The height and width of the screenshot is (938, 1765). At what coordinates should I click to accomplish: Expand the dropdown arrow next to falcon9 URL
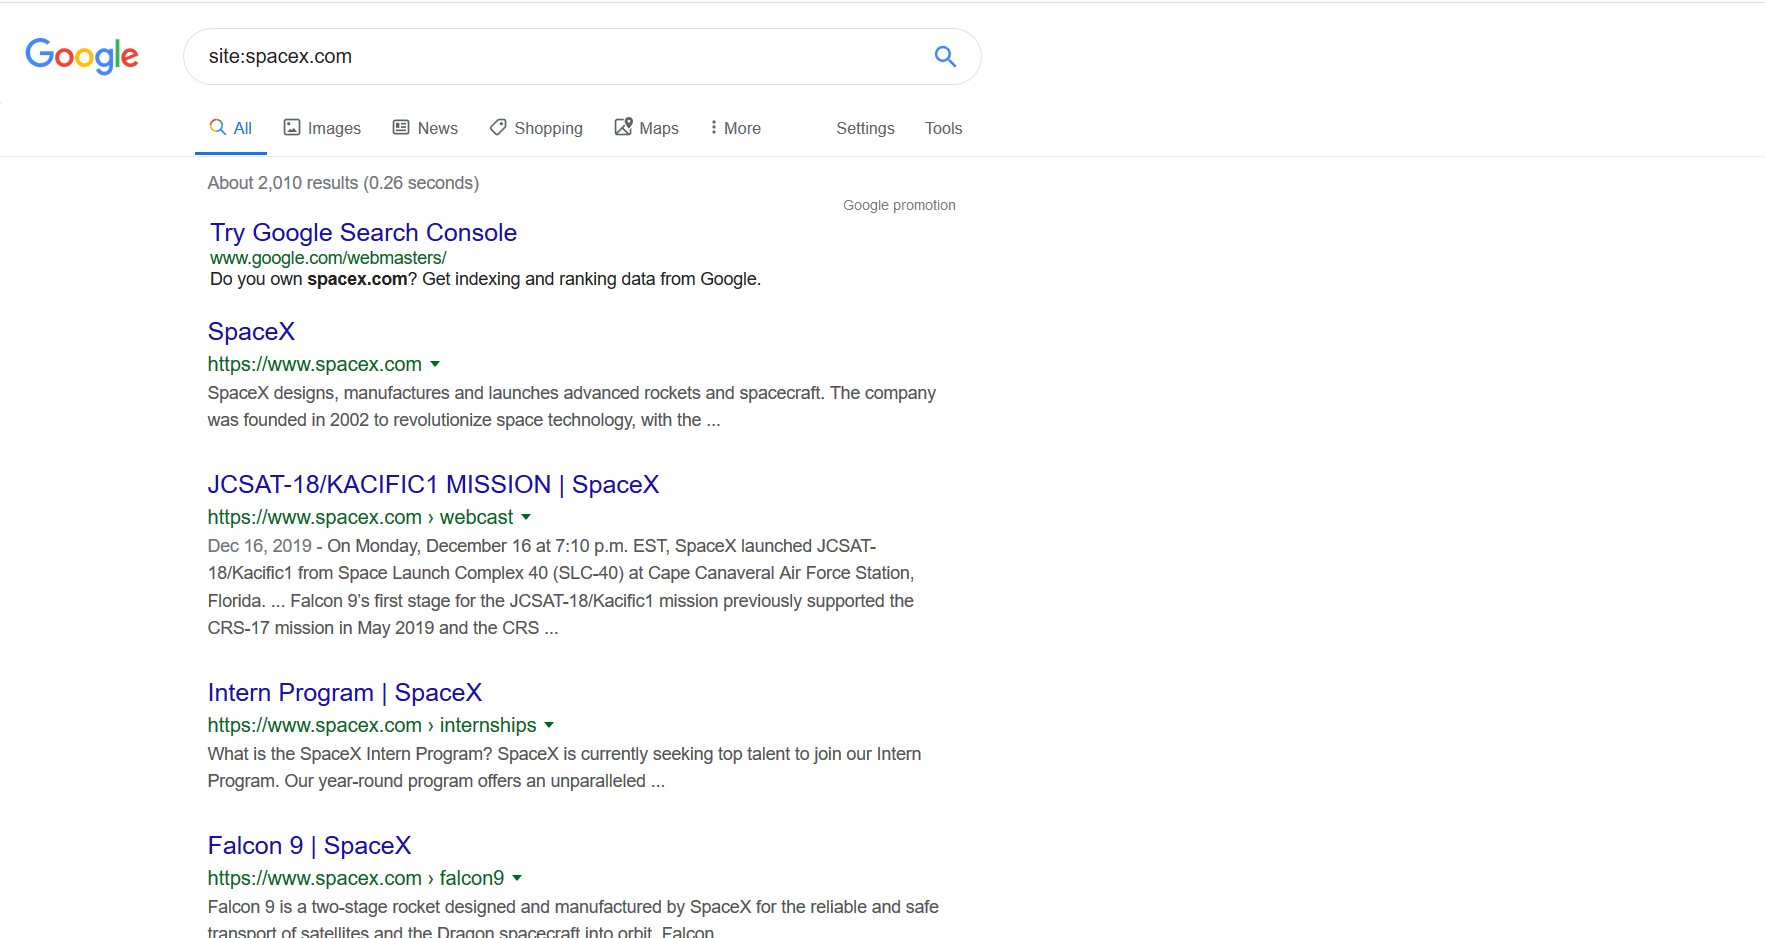(x=517, y=879)
